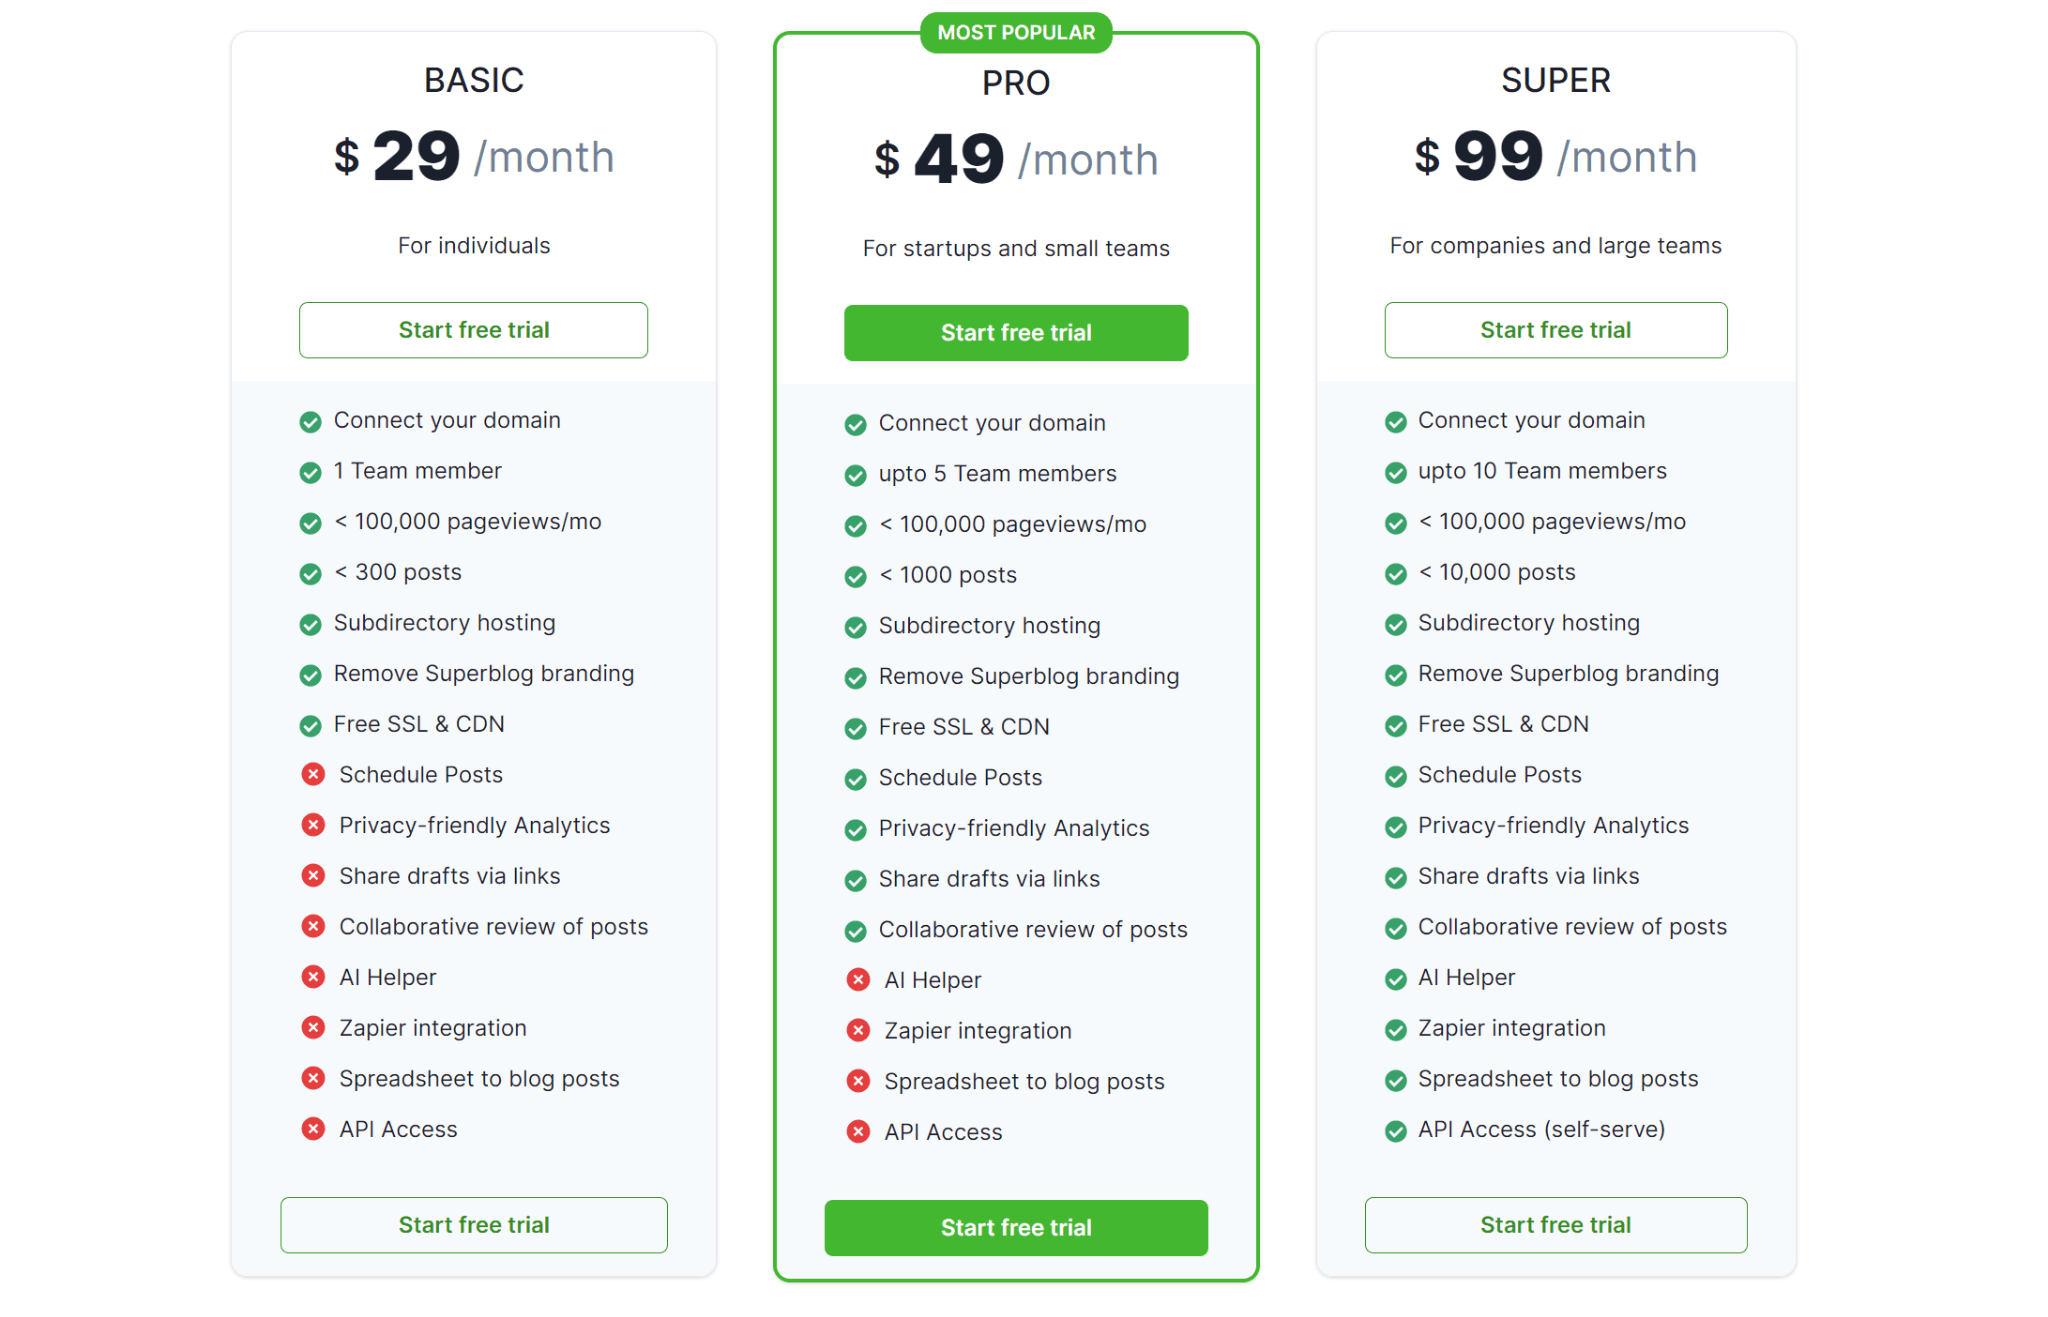Click the red X beside Basic Schedule Posts
The width and height of the screenshot is (2048, 1317).
click(x=313, y=774)
